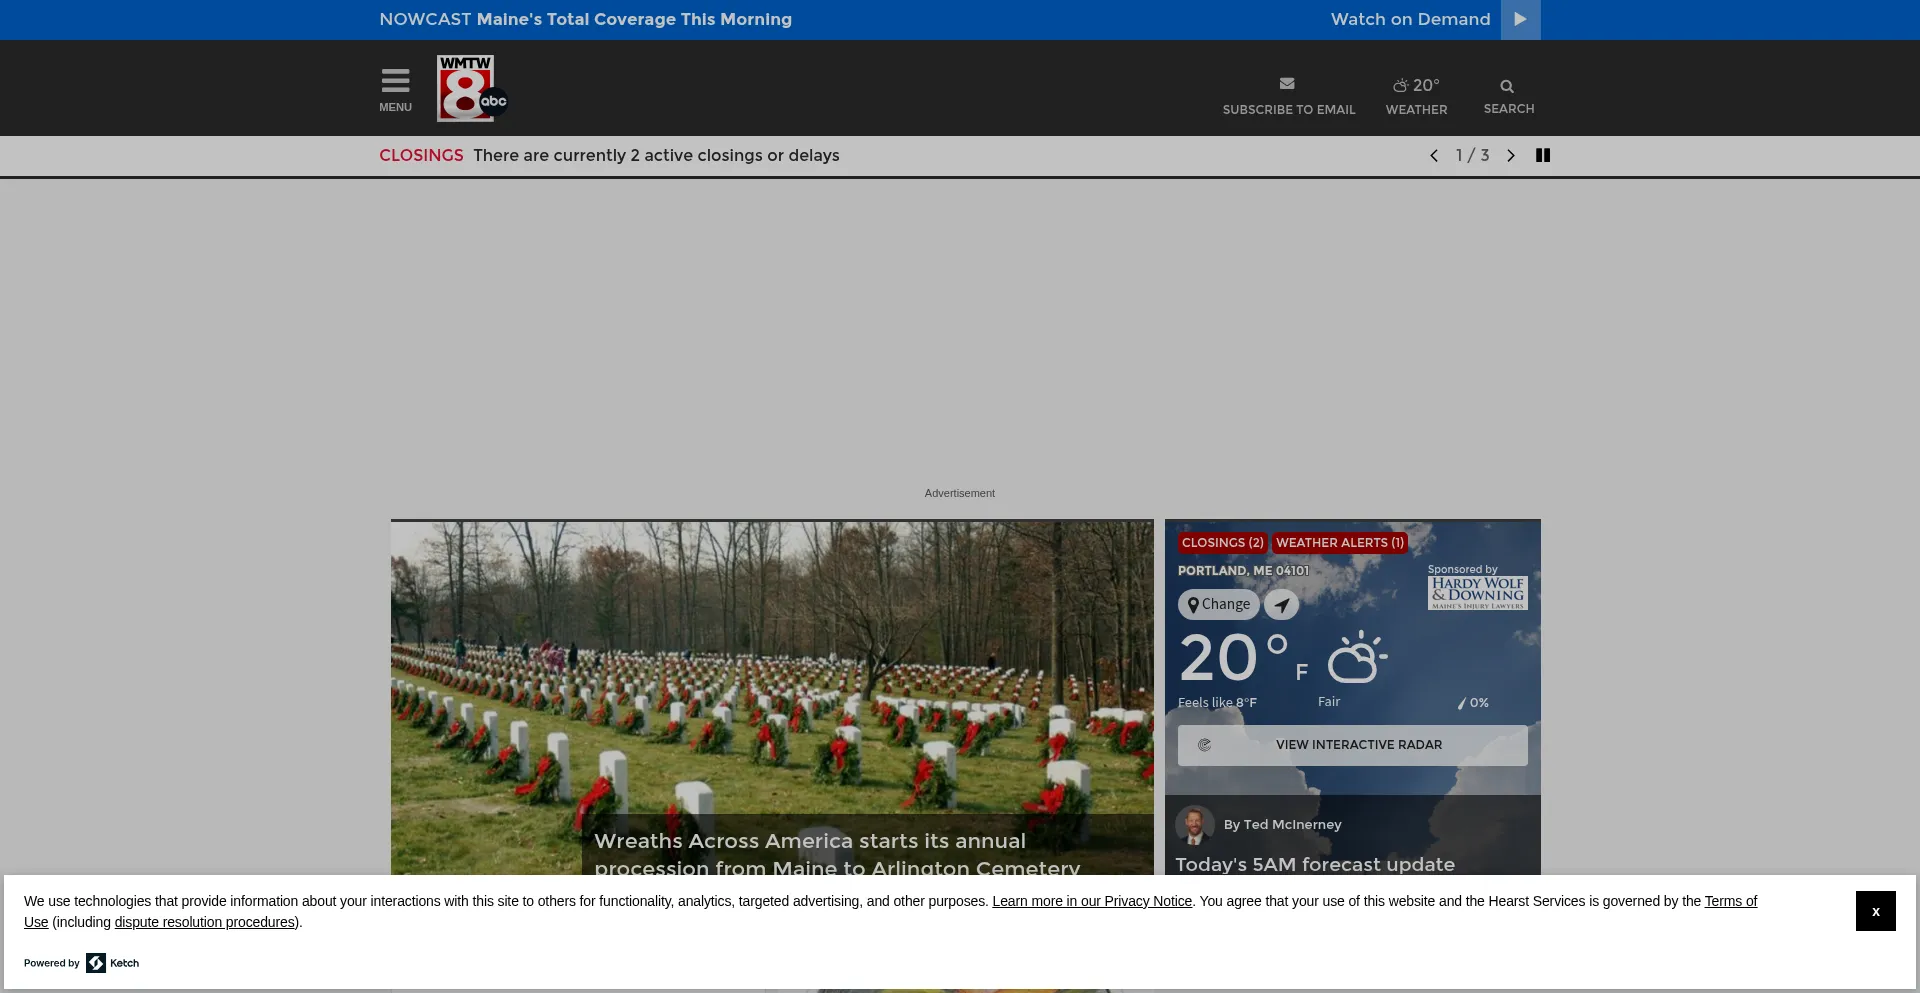Click the subscribe envelope icon
This screenshot has width=1920, height=993.
[1288, 84]
